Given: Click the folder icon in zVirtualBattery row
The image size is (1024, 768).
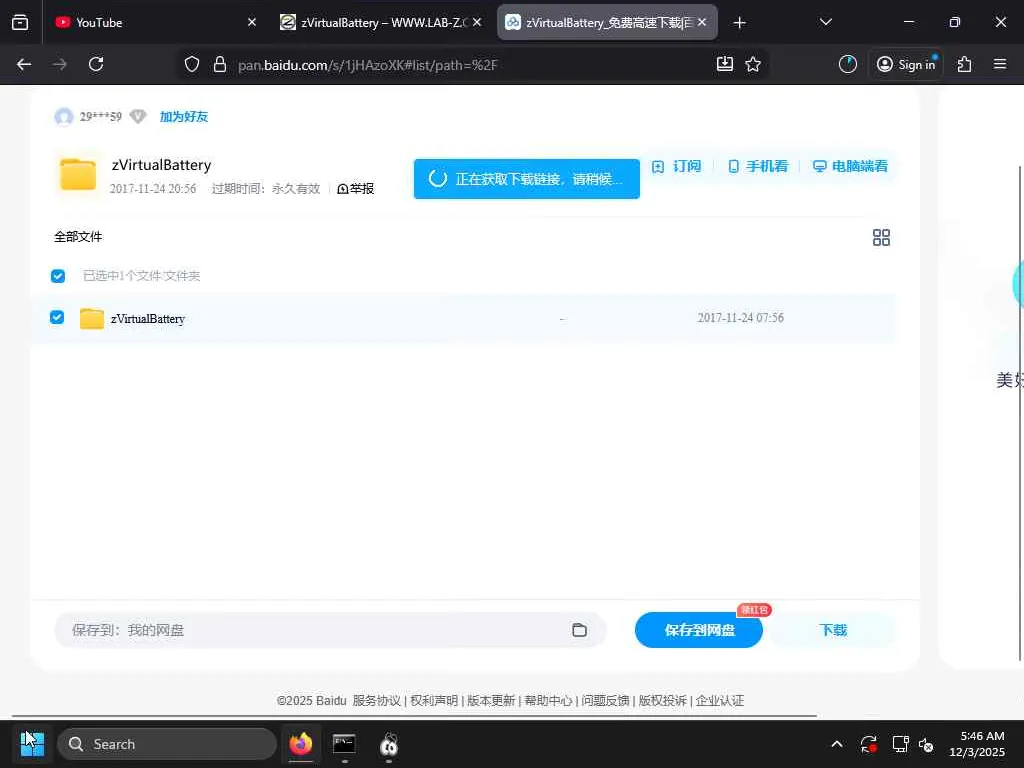Looking at the screenshot, I should point(91,319).
